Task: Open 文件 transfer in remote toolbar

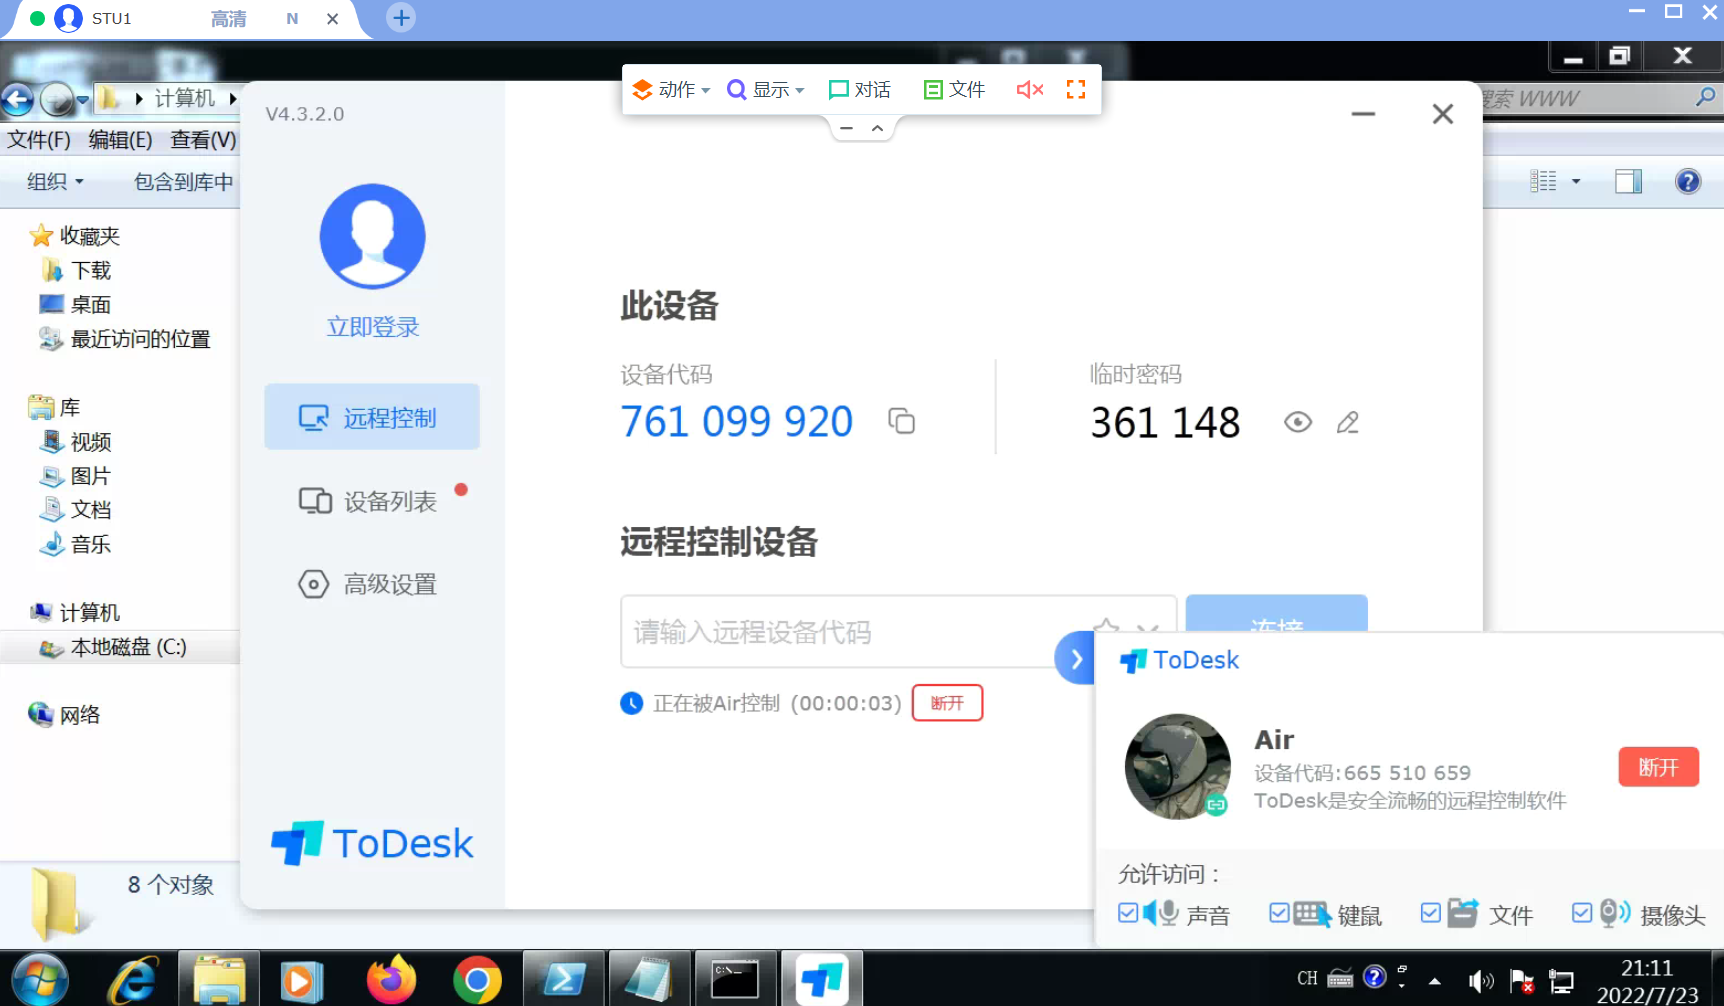Action: click(954, 90)
